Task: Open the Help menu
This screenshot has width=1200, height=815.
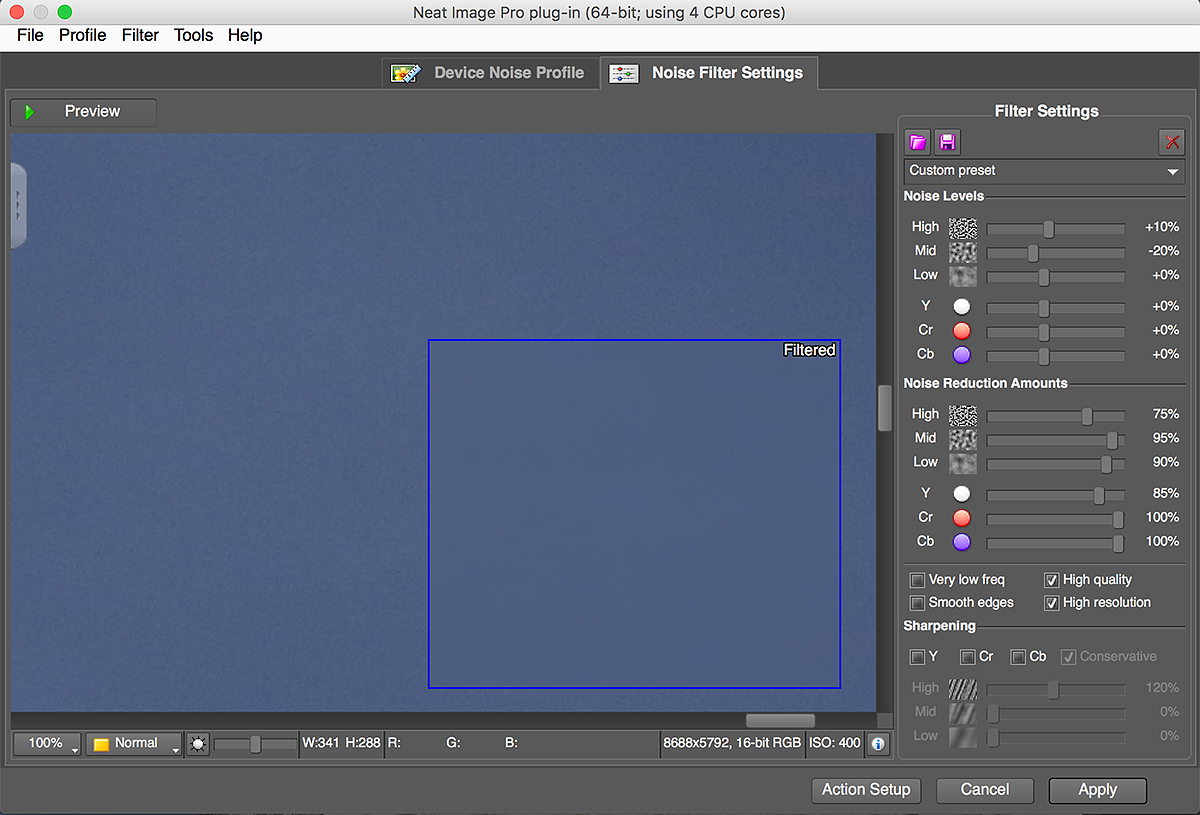Action: point(245,35)
